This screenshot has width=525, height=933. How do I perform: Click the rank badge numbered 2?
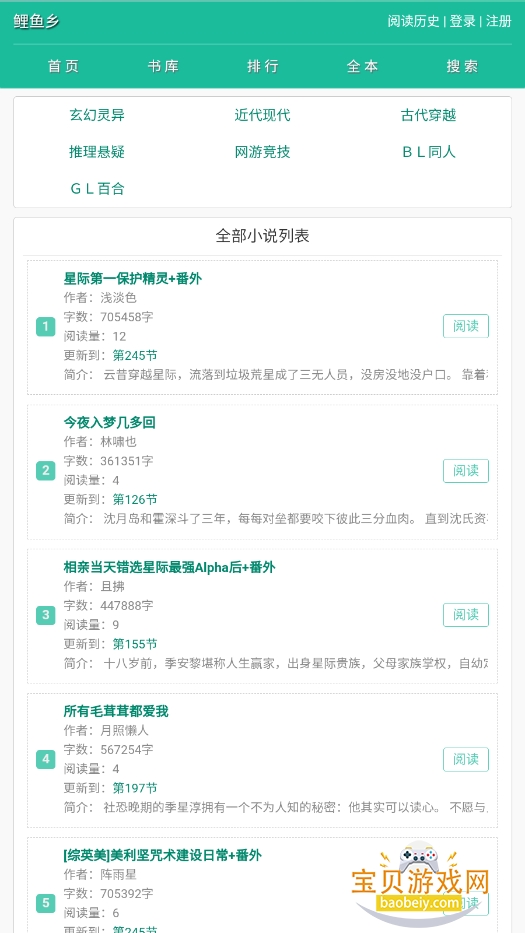point(45,471)
